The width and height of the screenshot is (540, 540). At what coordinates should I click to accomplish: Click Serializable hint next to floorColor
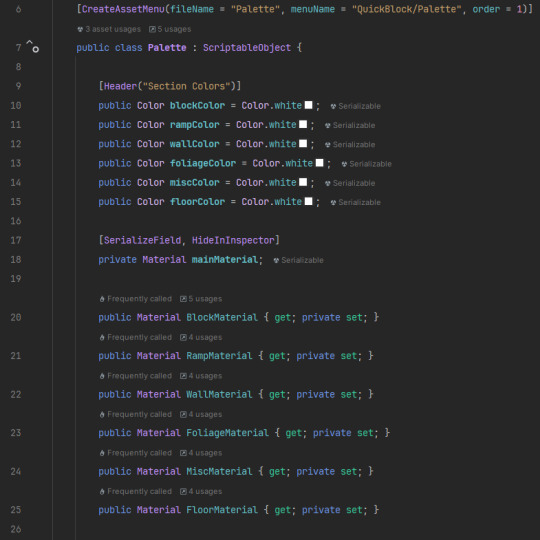pos(356,202)
